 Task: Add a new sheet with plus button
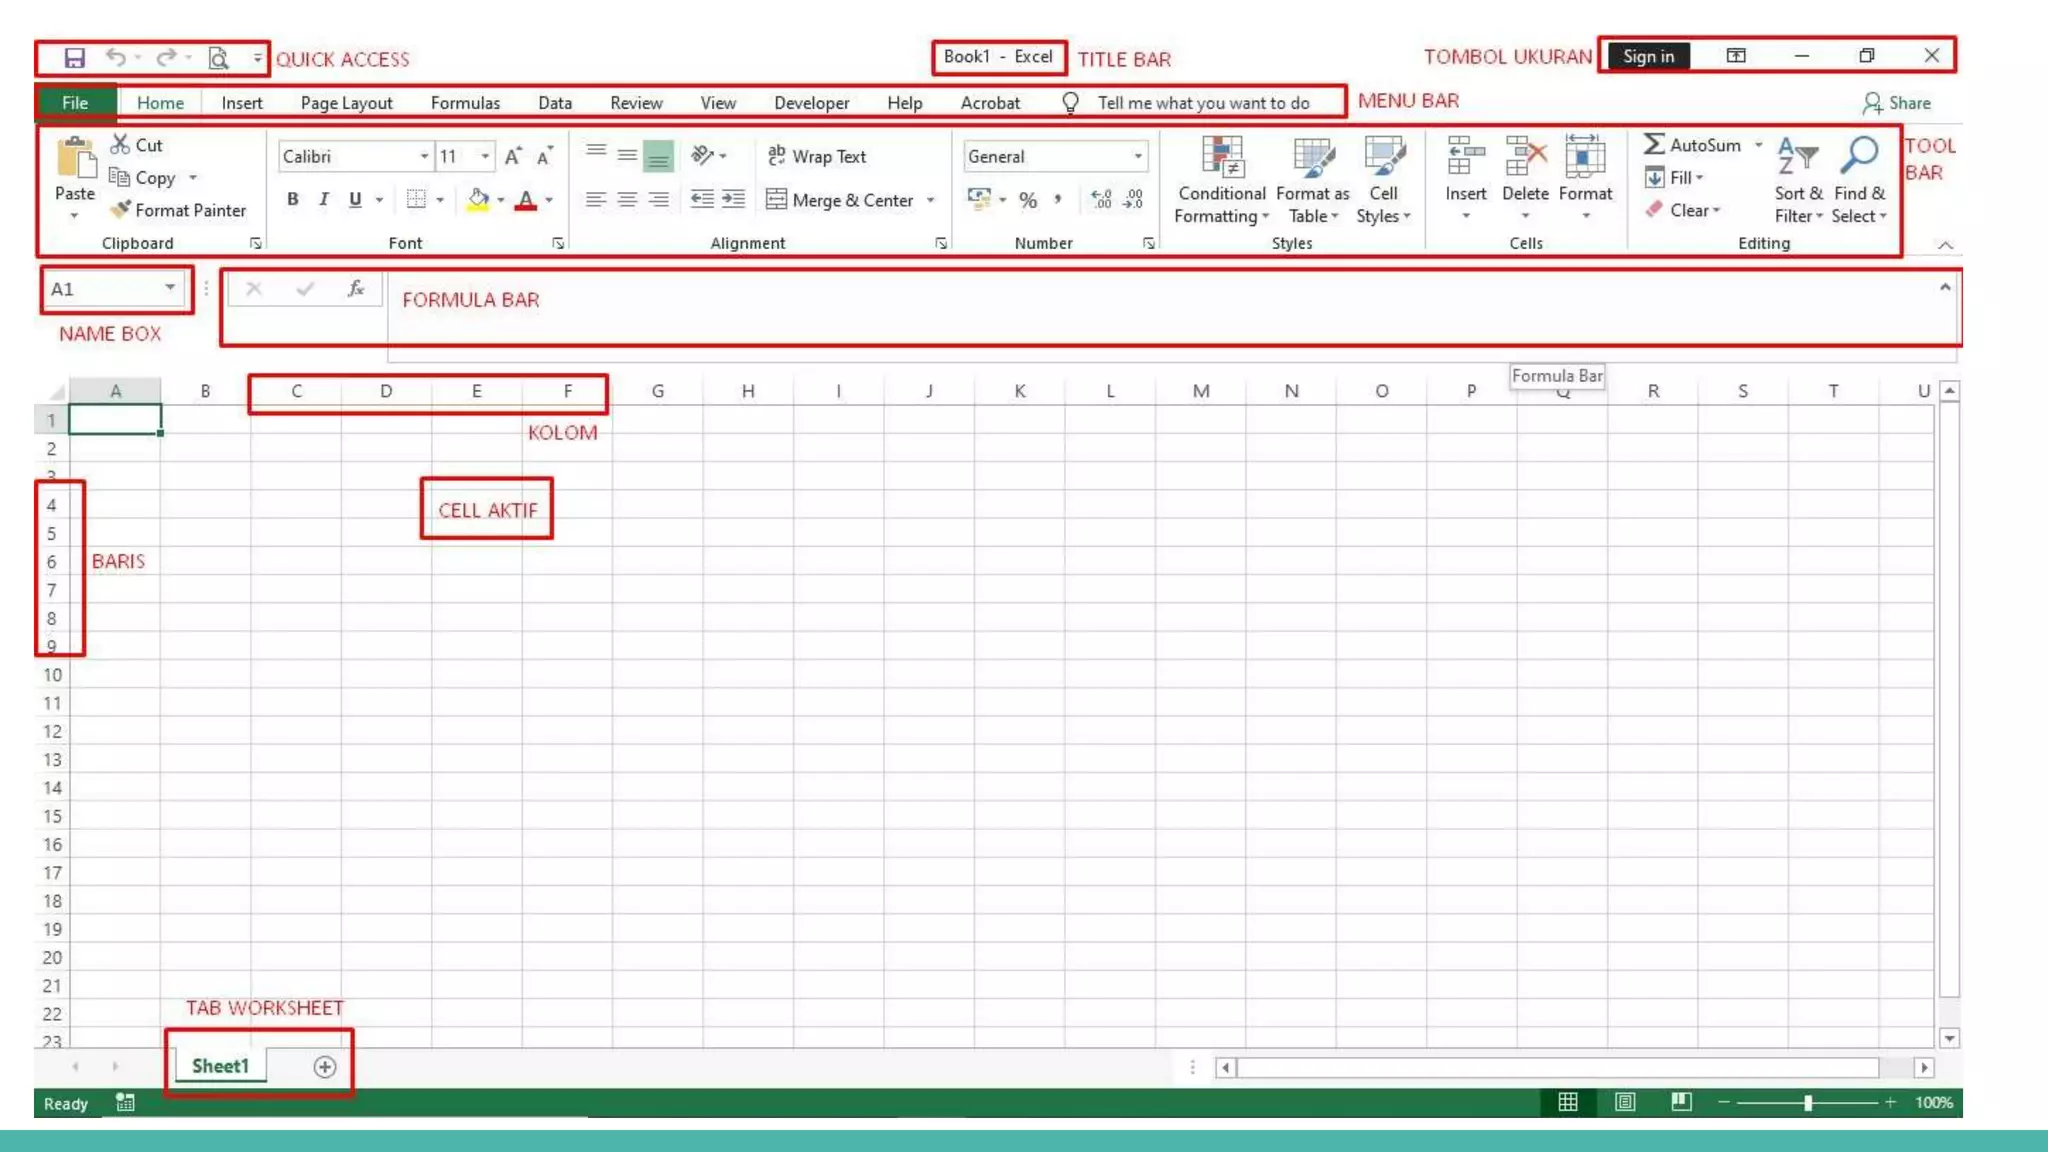(x=324, y=1067)
